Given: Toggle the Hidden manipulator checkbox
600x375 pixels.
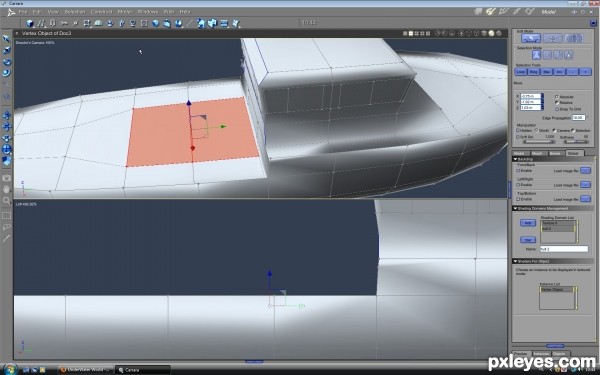Looking at the screenshot, I should (x=518, y=130).
